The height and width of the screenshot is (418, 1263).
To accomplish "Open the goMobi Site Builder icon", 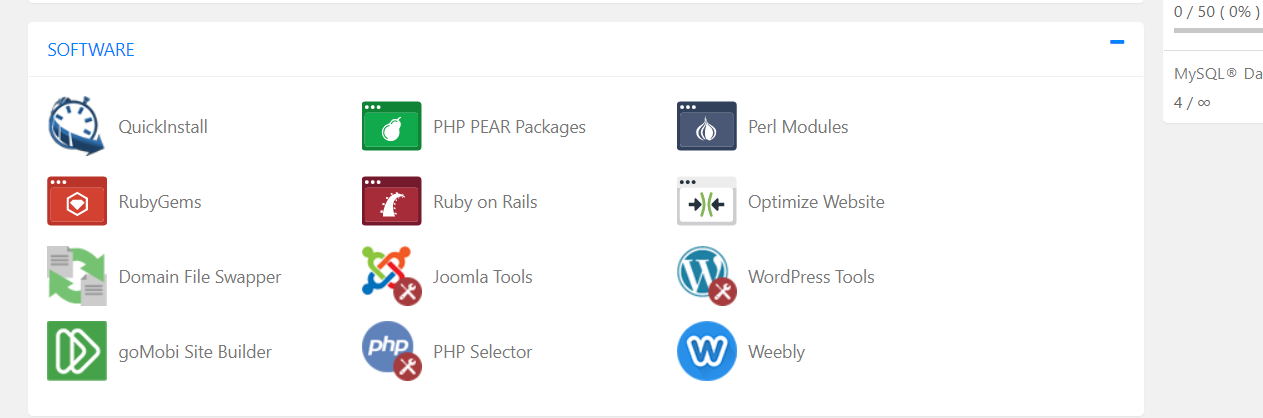I will point(76,351).
